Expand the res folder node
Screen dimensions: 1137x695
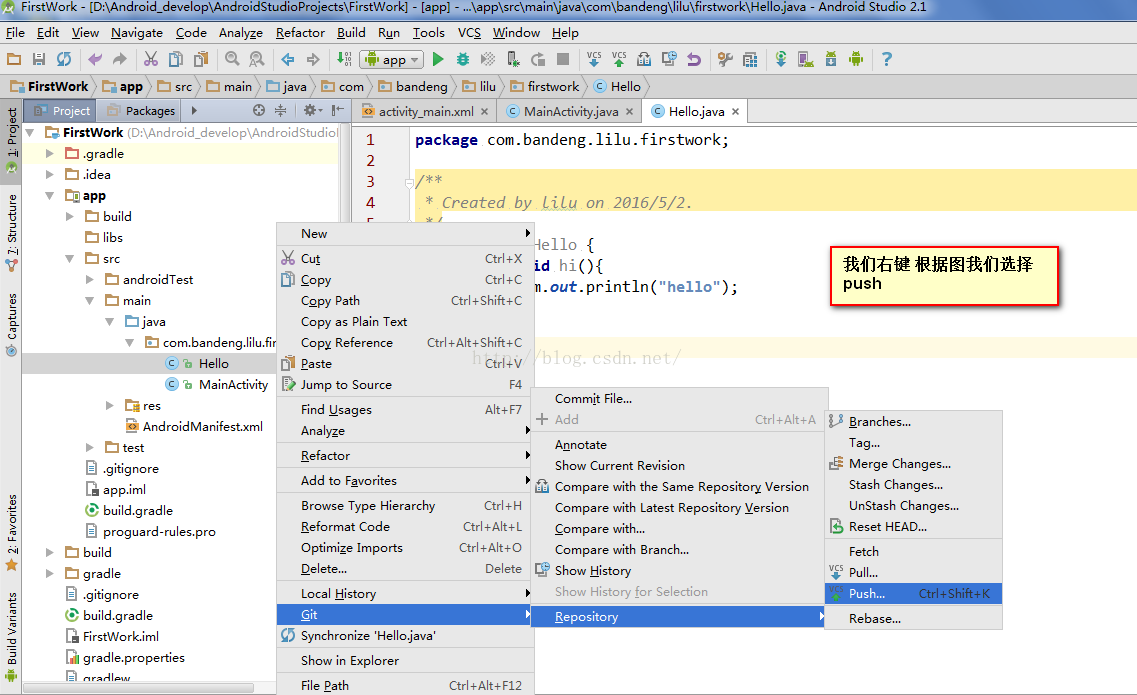(x=110, y=406)
